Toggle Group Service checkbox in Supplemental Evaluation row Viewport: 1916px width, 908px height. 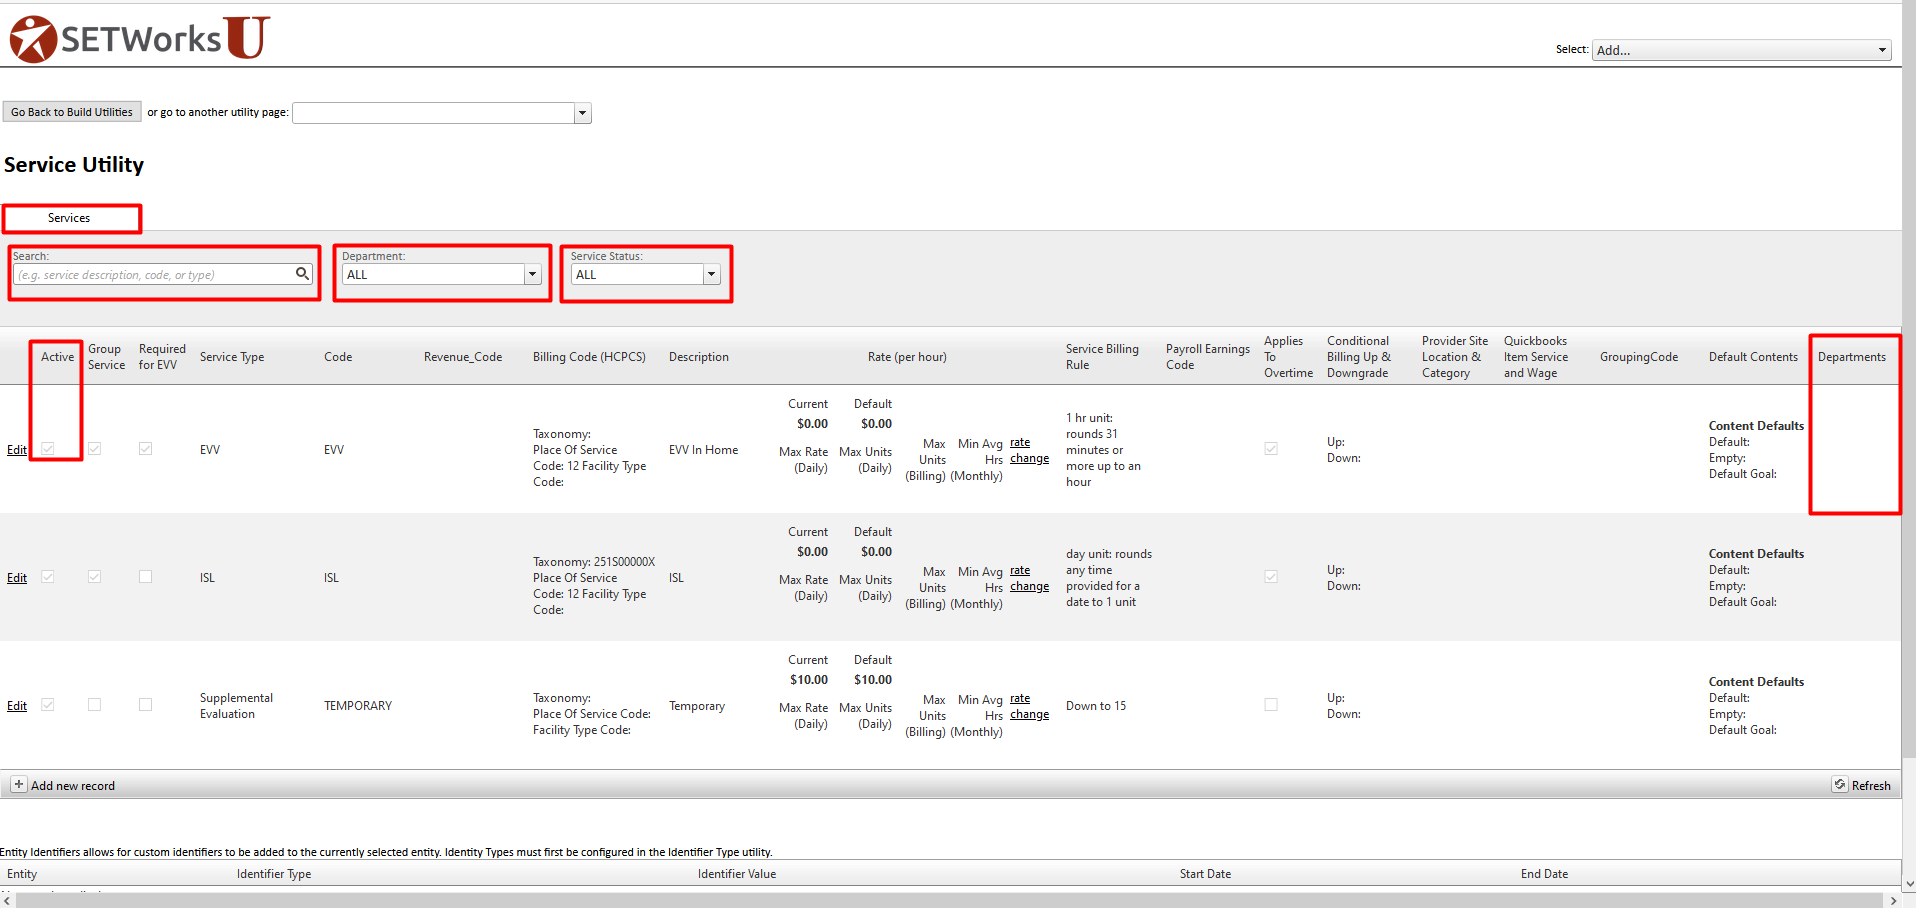(95, 705)
